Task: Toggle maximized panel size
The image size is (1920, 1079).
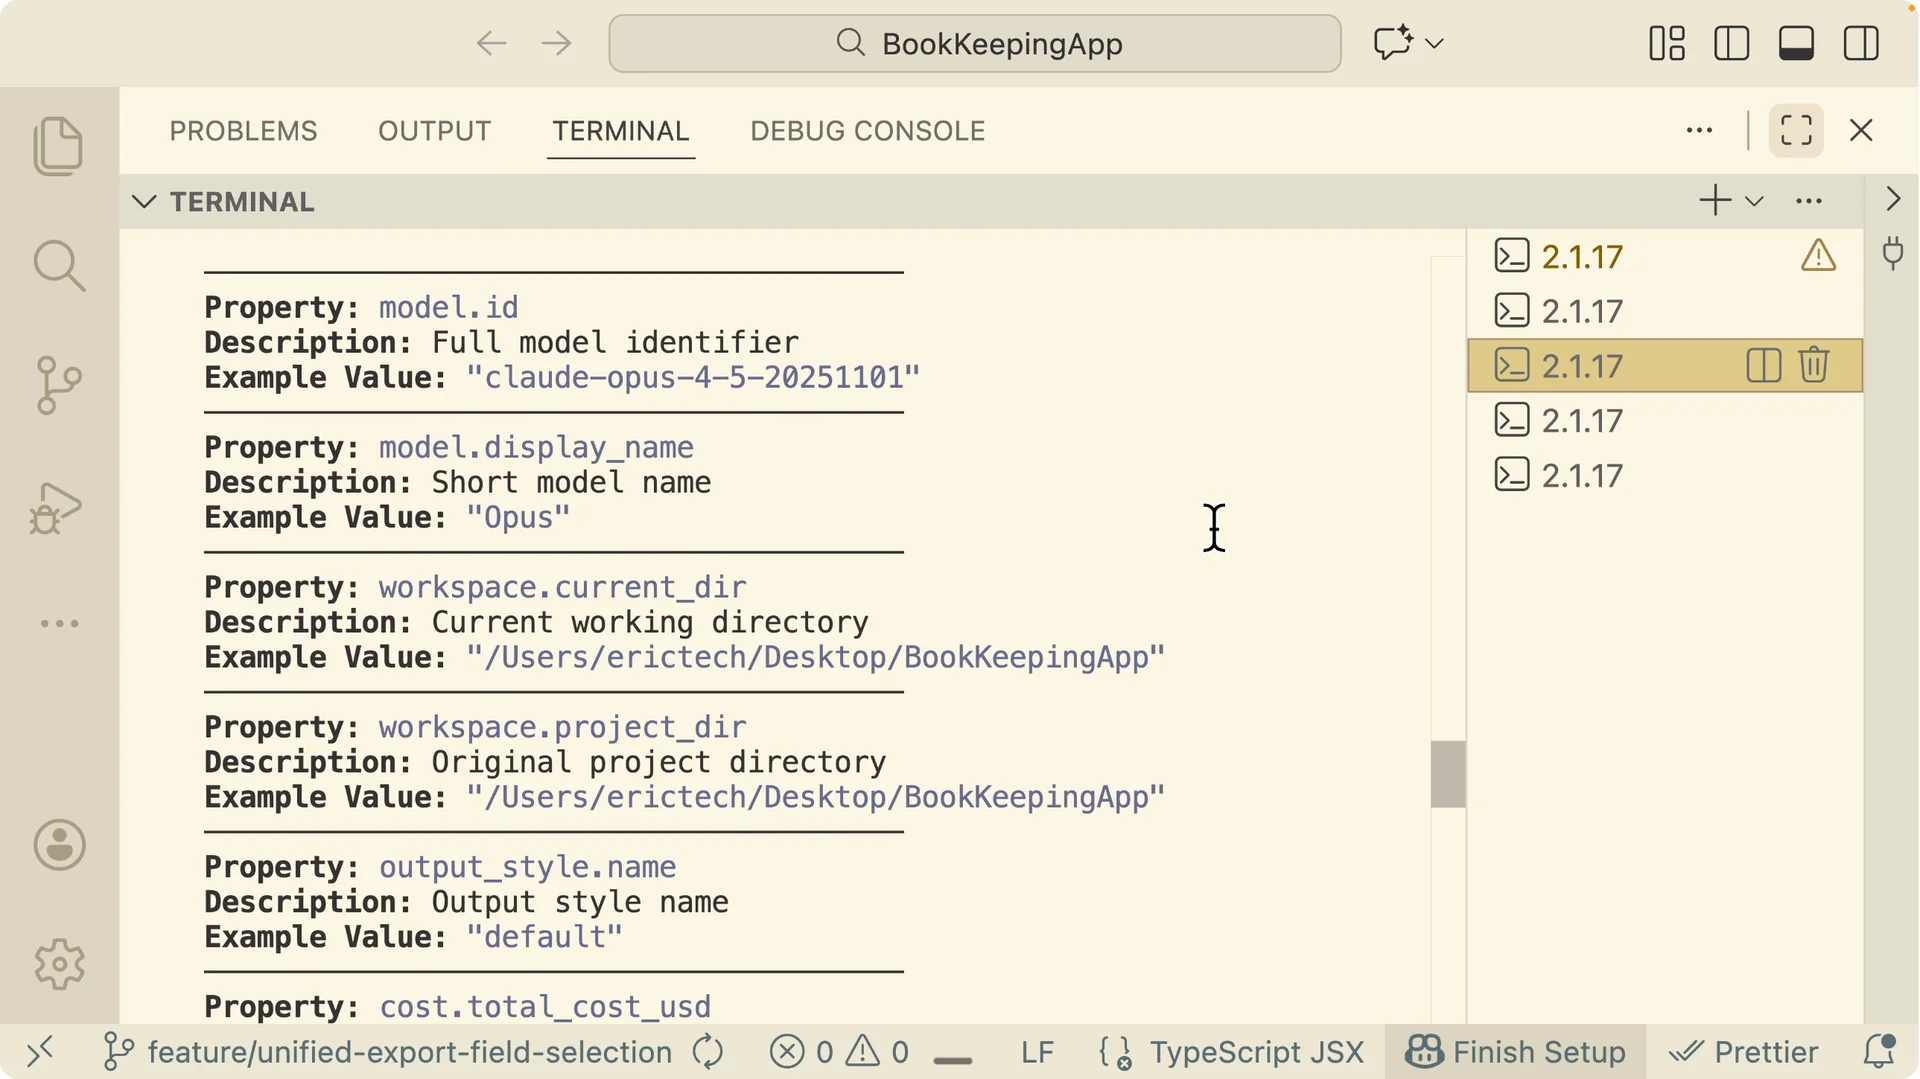Action: click(1796, 130)
